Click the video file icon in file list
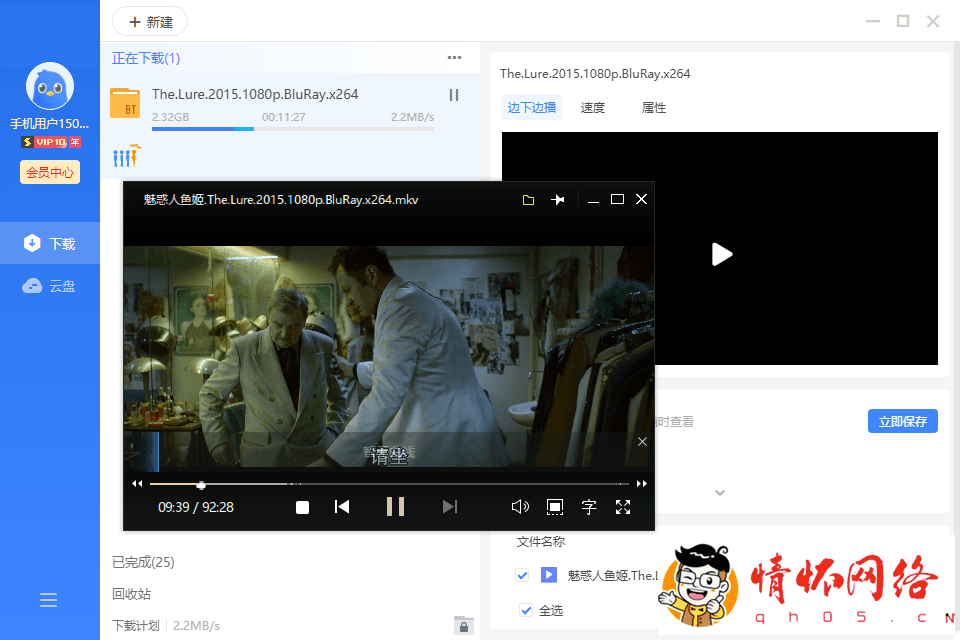 click(549, 575)
